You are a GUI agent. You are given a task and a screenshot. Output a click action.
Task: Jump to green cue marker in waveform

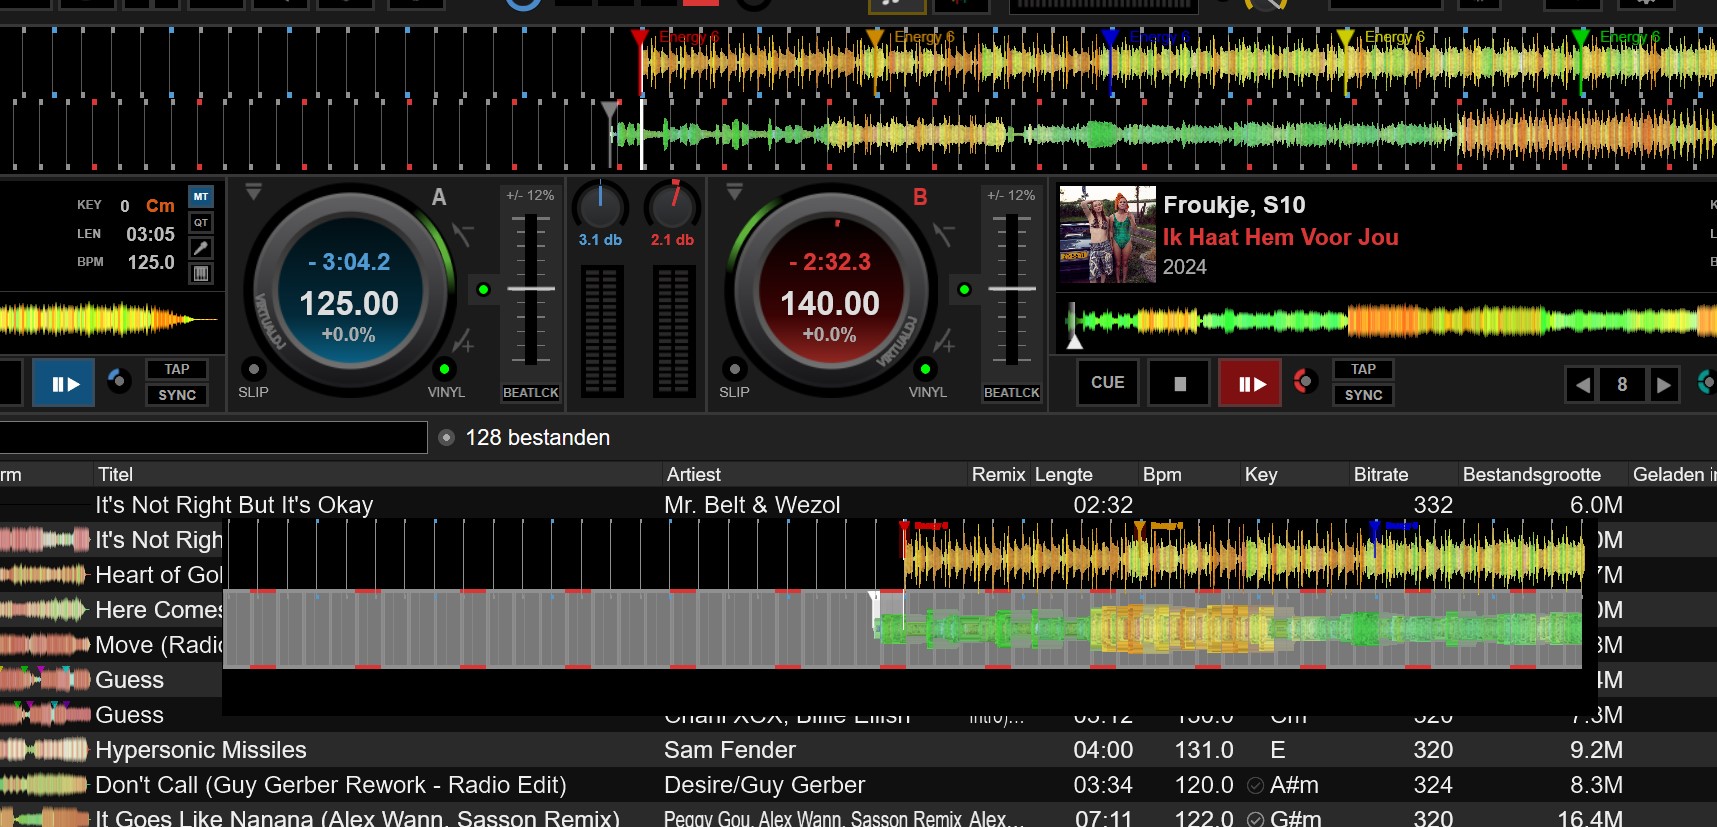pyautogui.click(x=1581, y=38)
